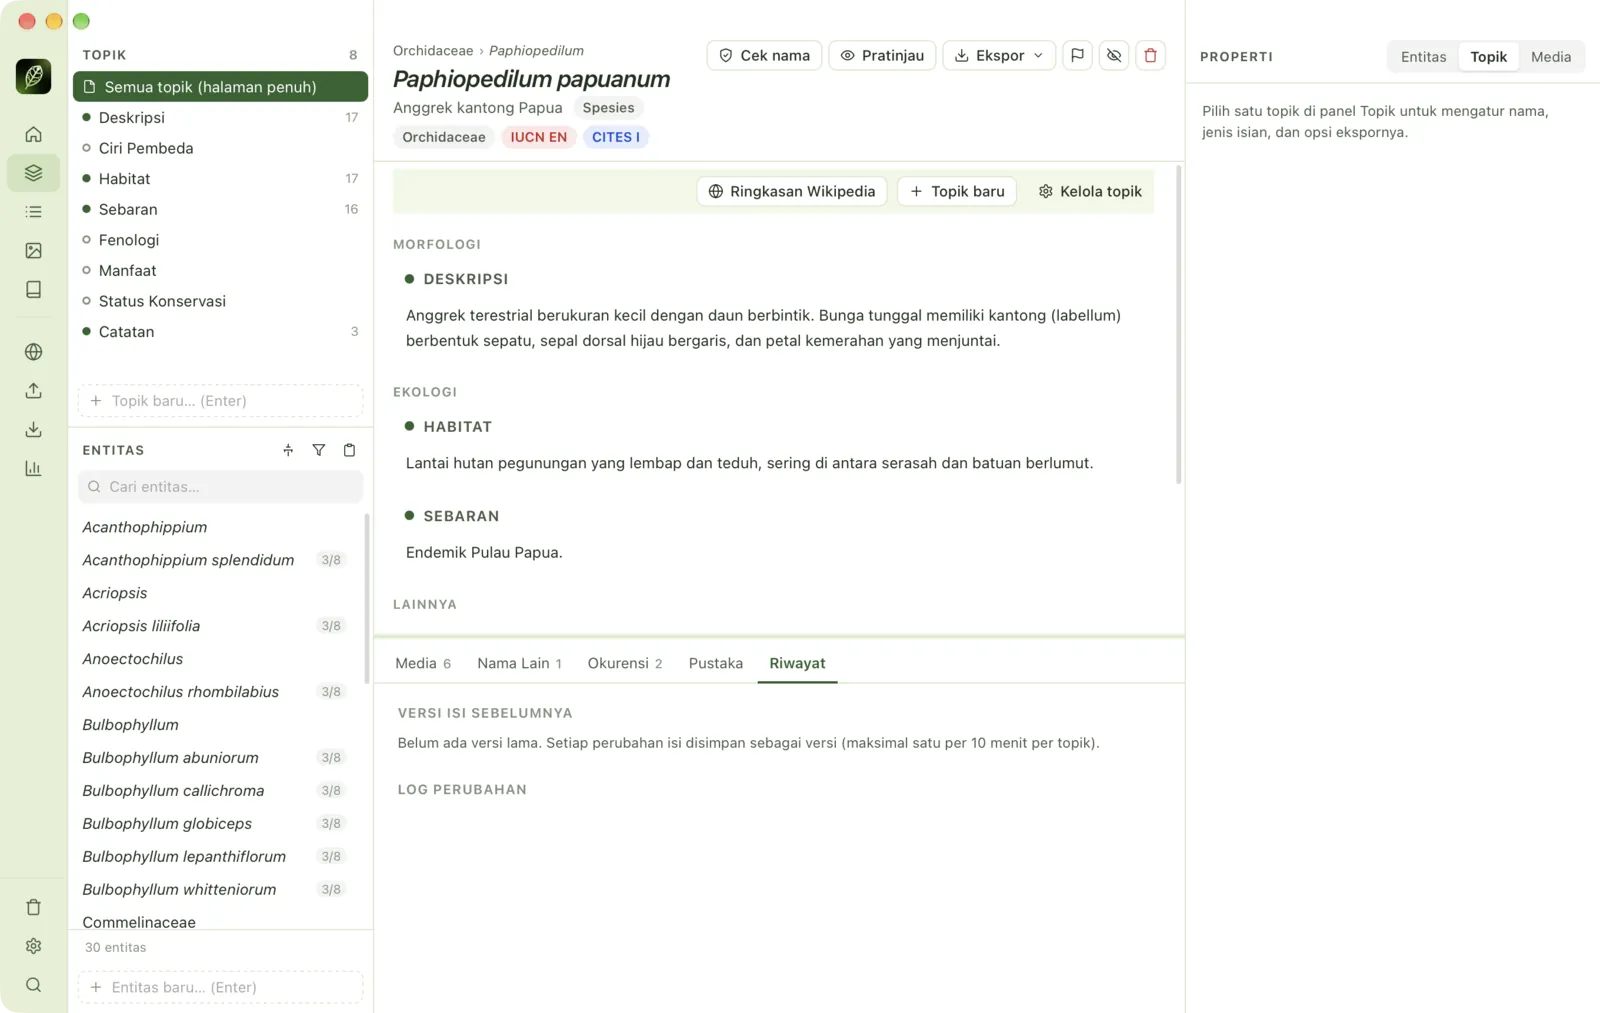Click the flag icon in entity toolbar

1077,55
